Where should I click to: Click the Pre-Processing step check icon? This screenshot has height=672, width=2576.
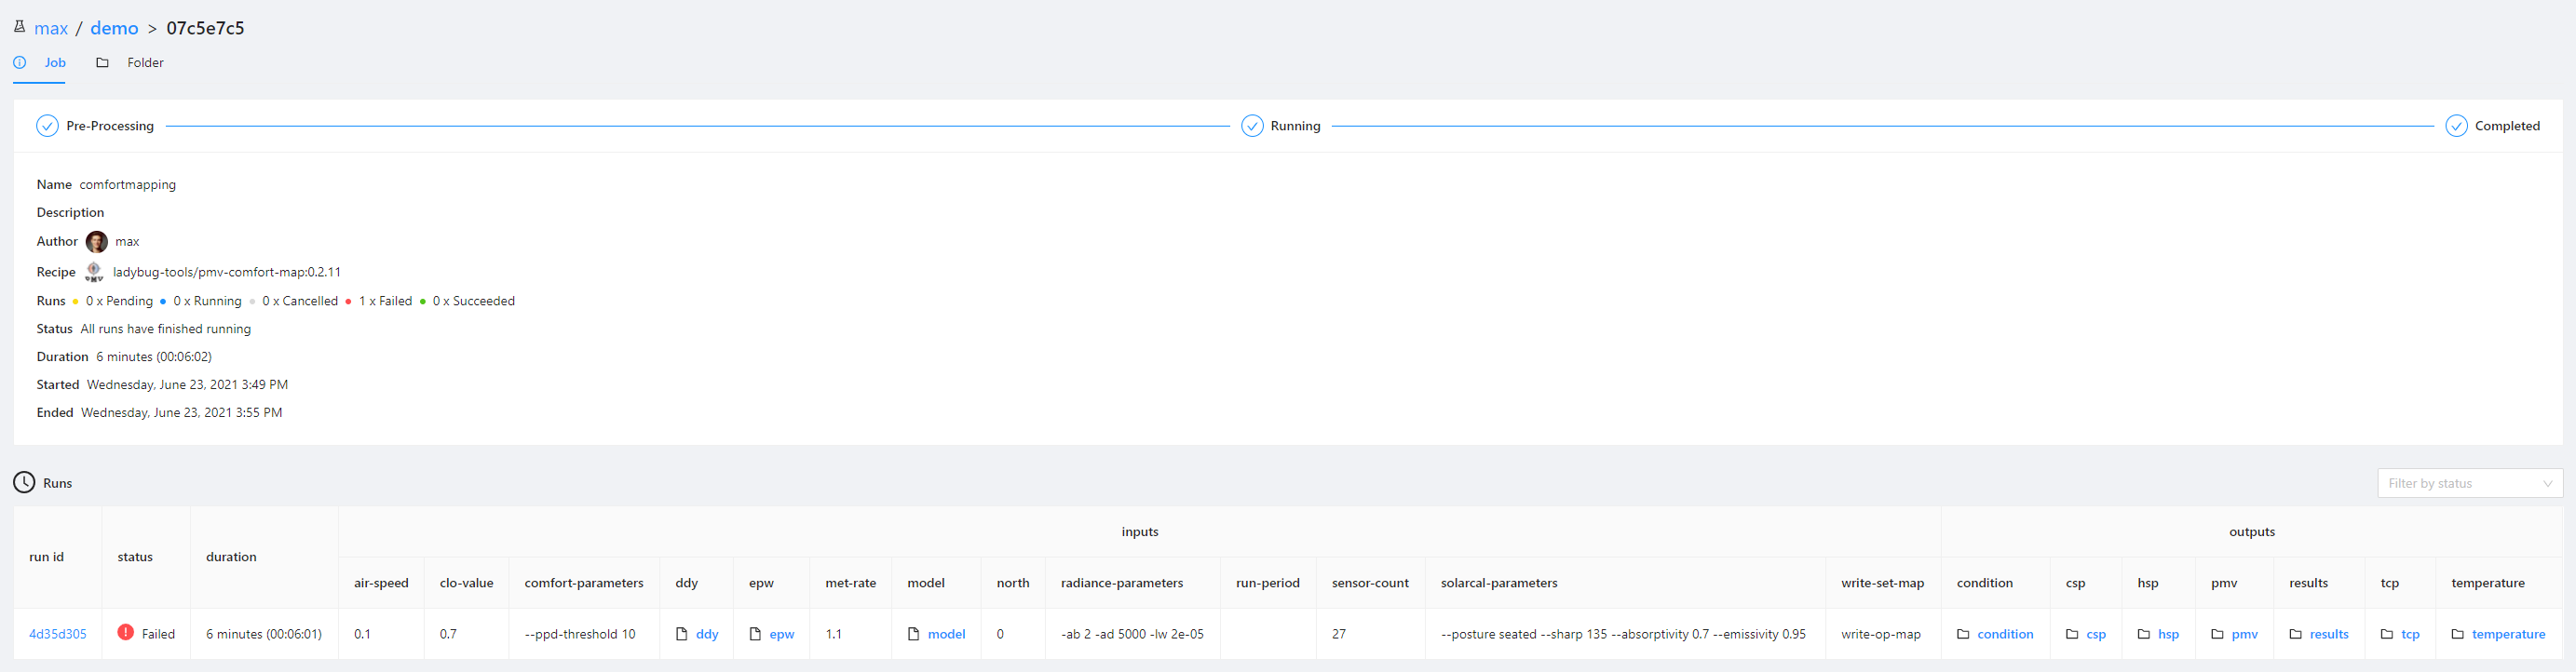pos(47,126)
